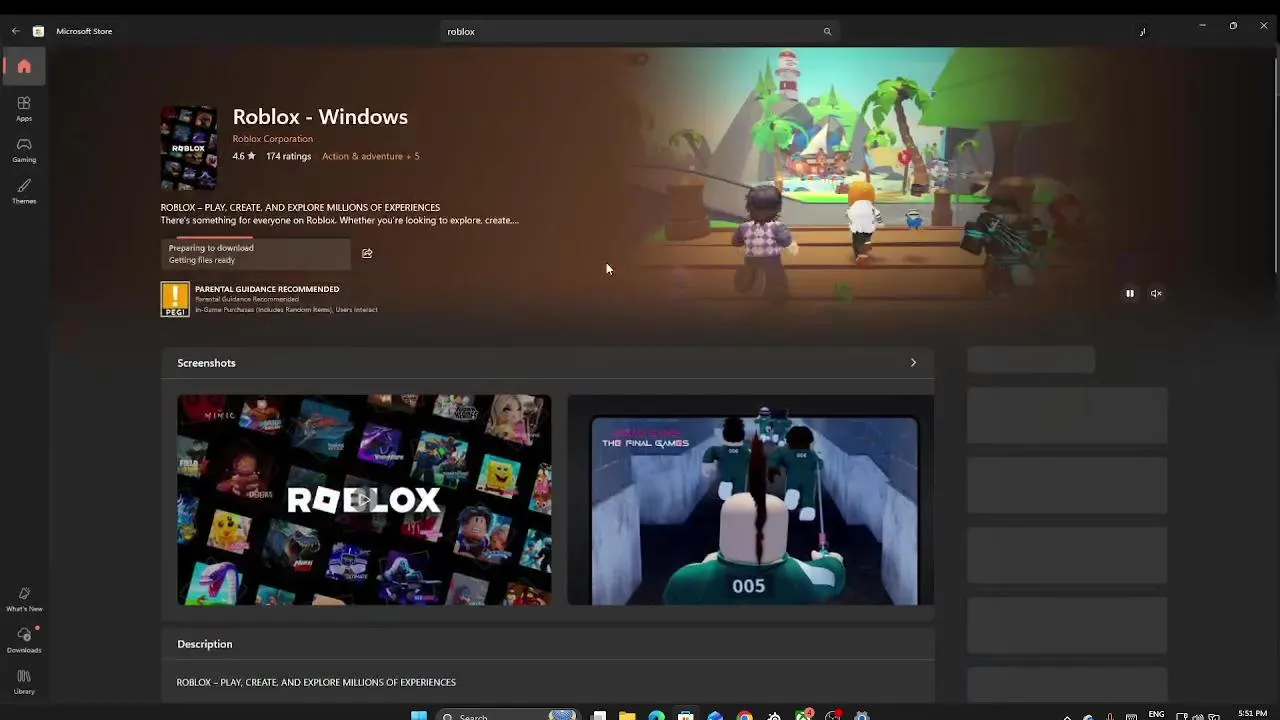
Task: Click Parental Guidance Recommended text
Action: [267, 289]
